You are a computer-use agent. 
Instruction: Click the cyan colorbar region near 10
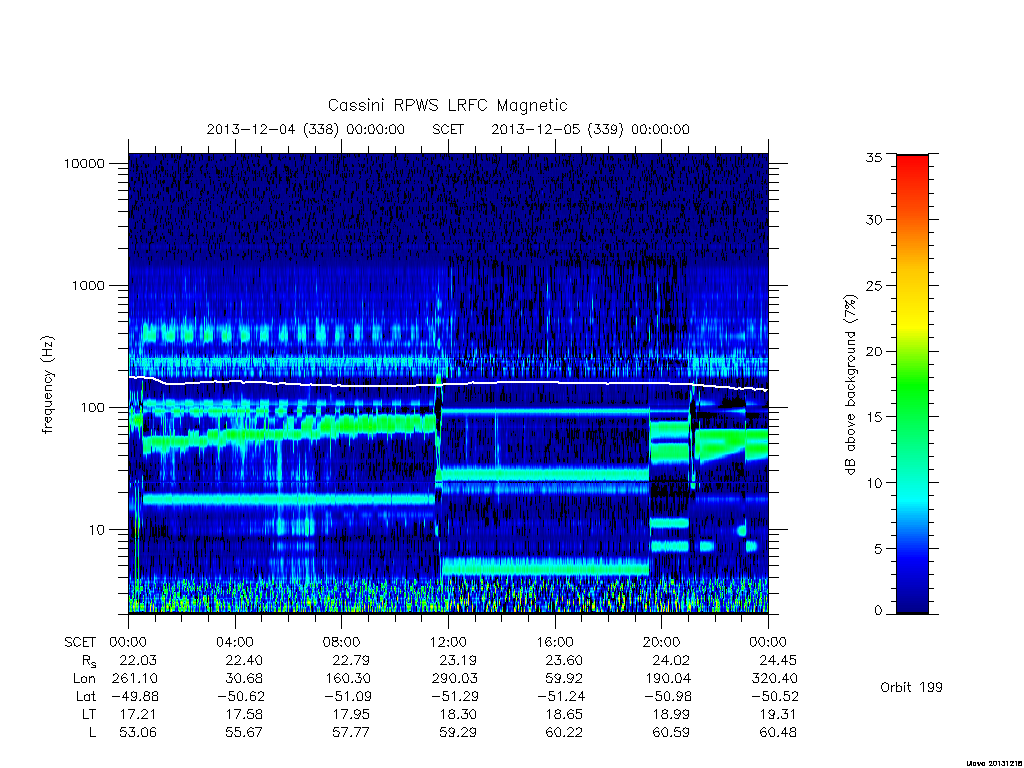(x=912, y=483)
